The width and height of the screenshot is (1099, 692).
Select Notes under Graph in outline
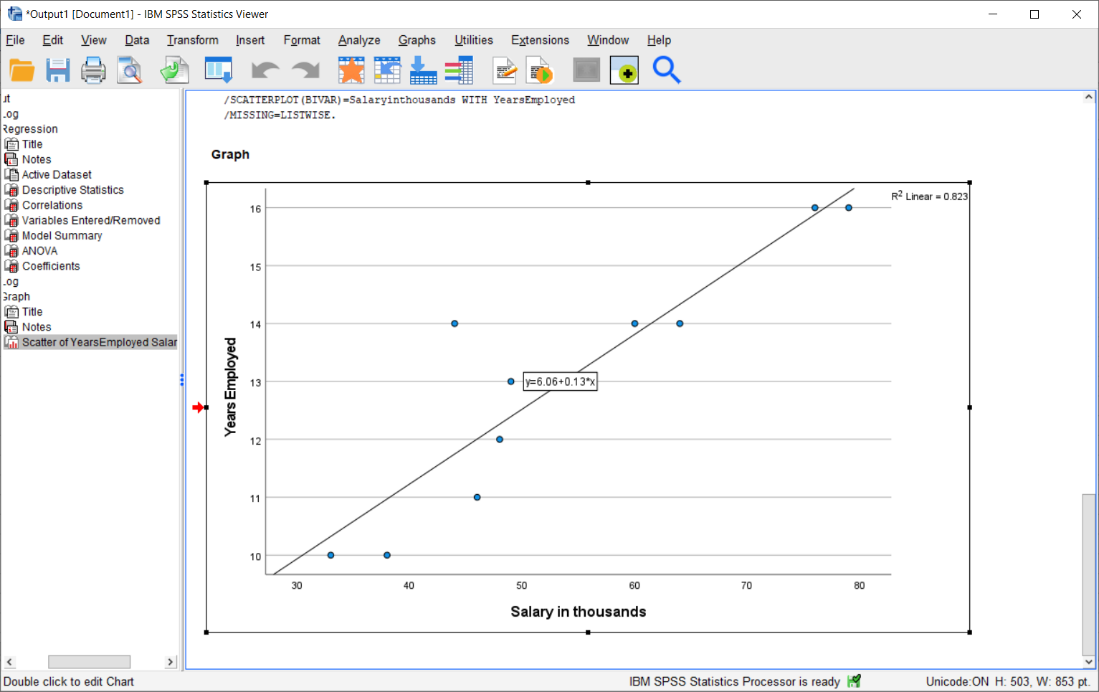[x=36, y=327]
